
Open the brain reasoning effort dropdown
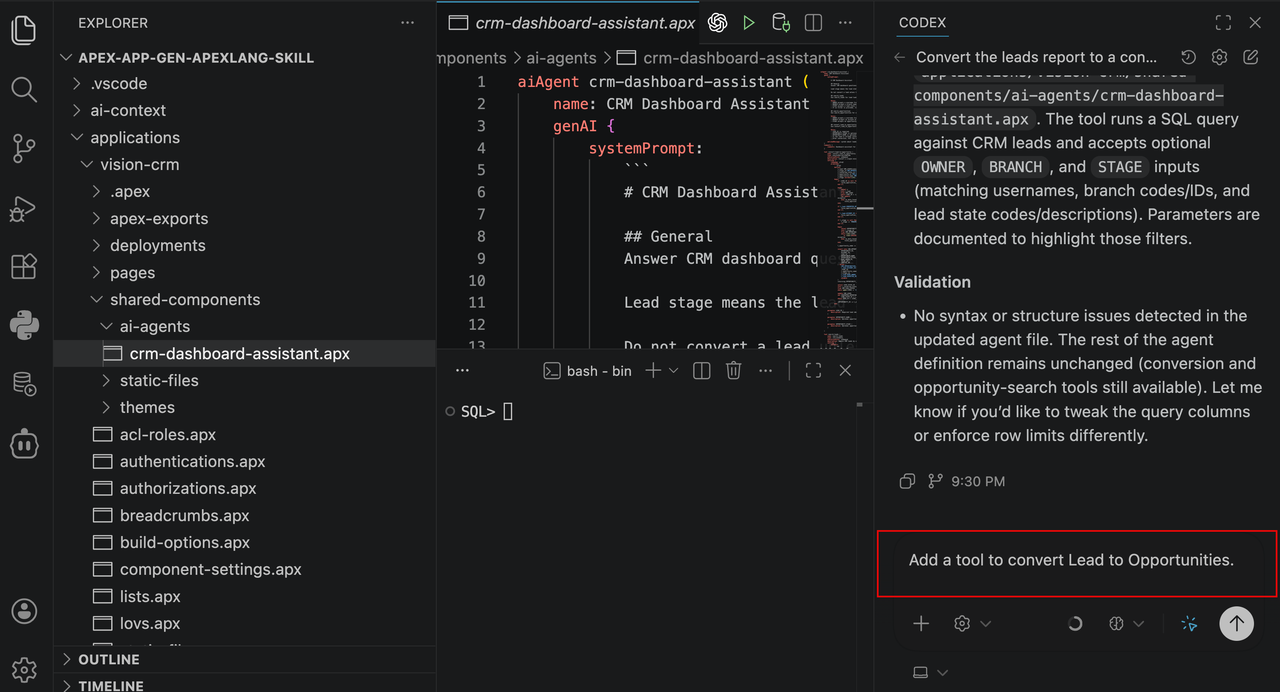[1126, 623]
